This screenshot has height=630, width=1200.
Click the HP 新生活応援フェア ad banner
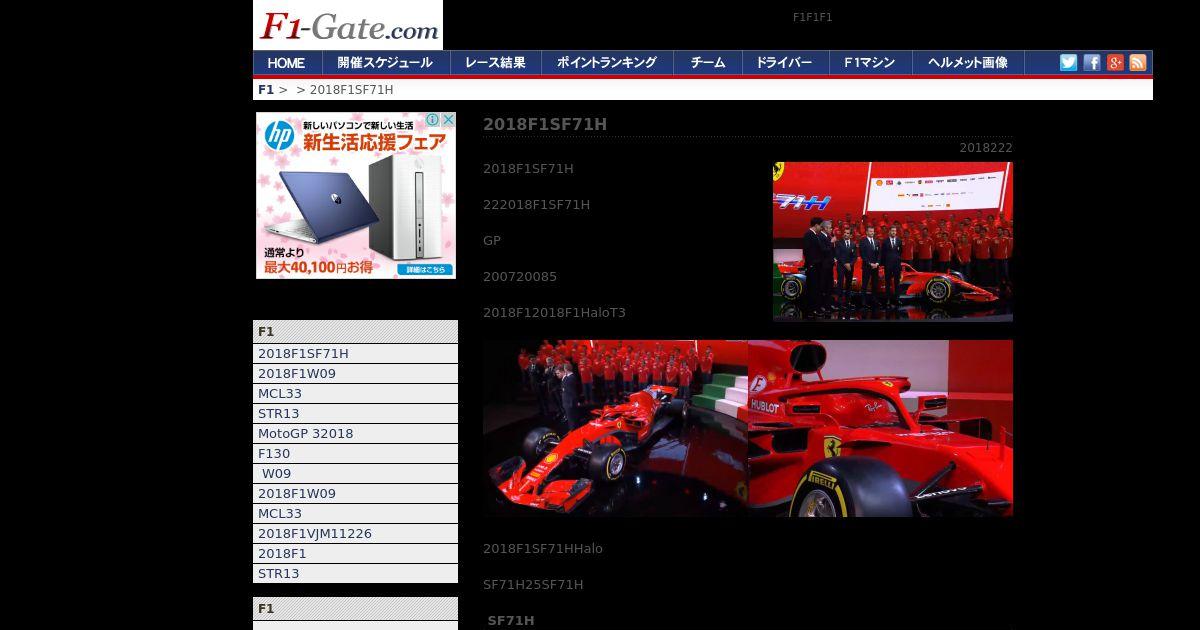[x=356, y=195]
